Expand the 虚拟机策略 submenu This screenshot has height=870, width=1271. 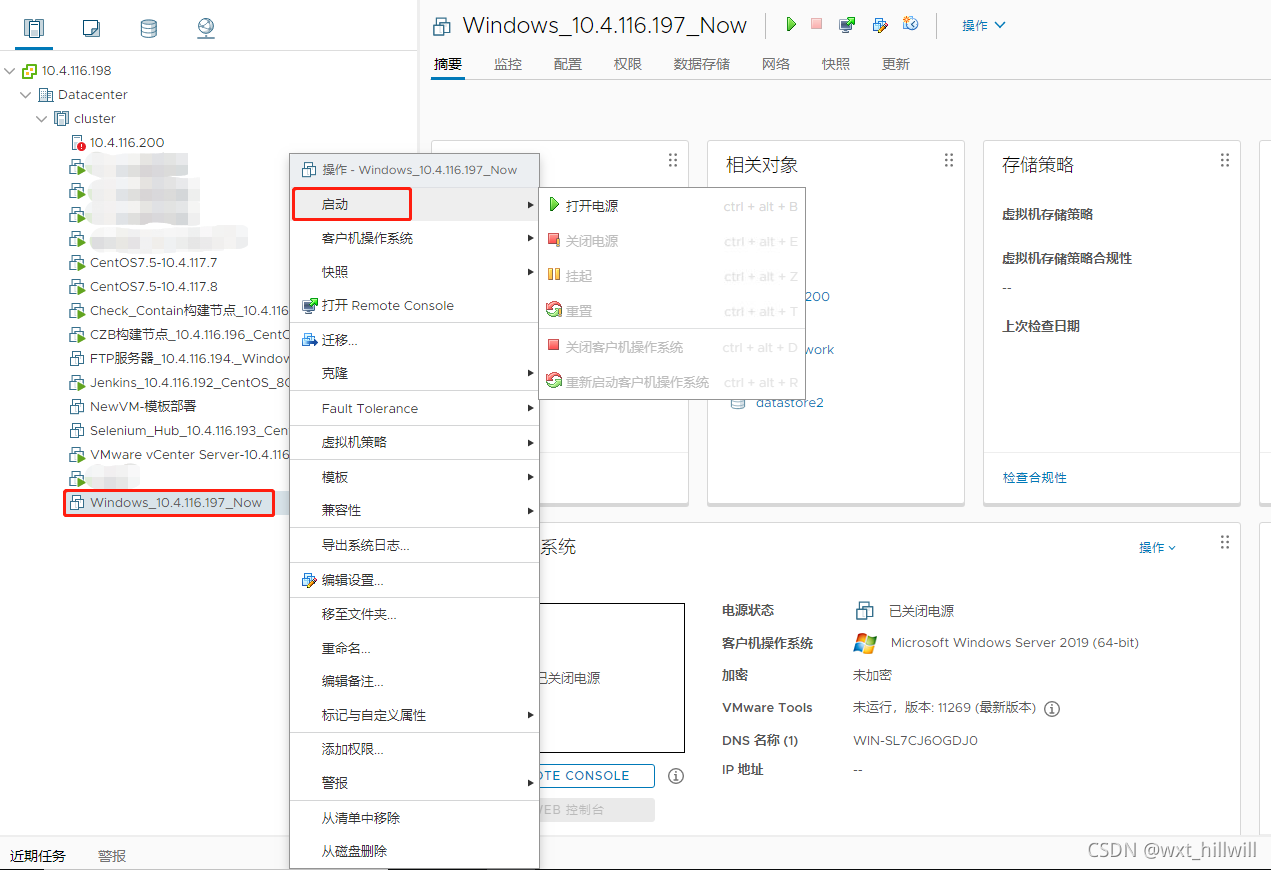pos(414,442)
